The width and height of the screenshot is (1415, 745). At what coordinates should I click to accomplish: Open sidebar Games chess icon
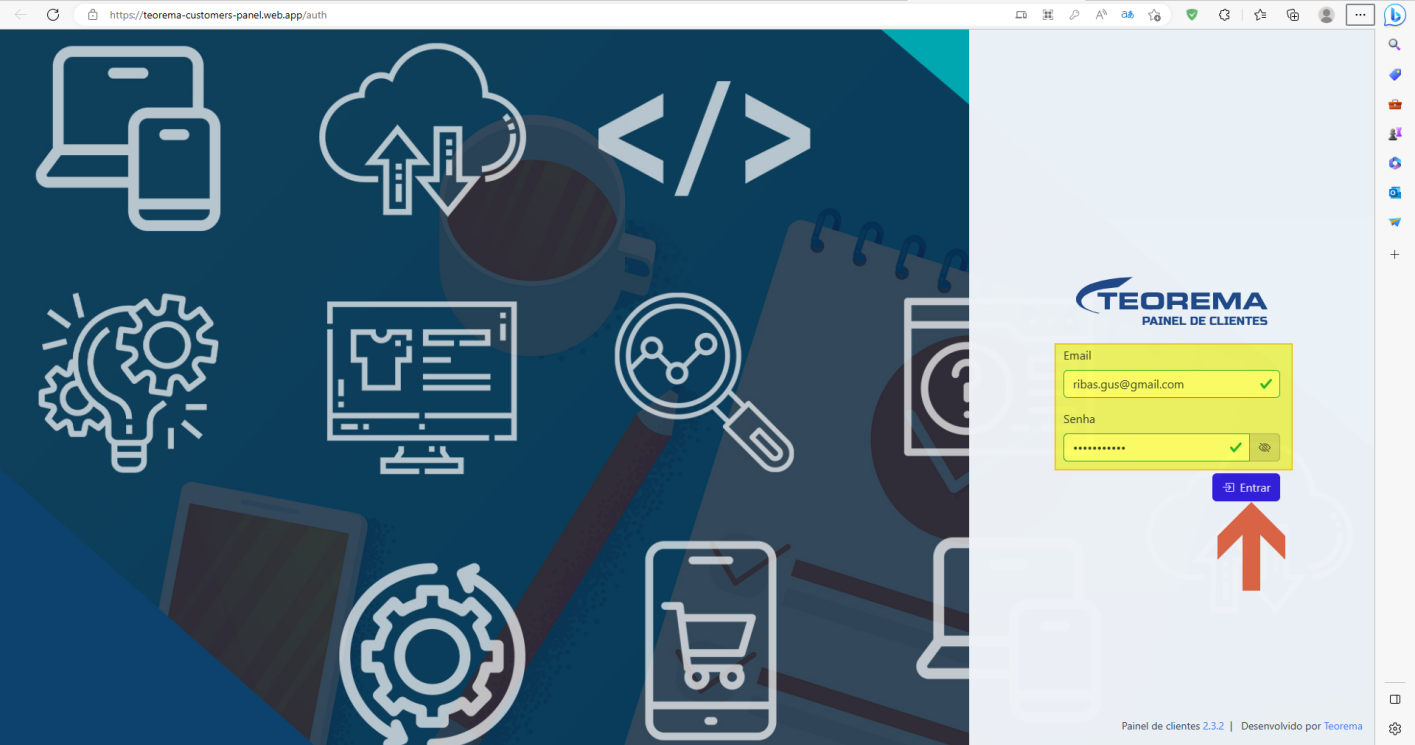coord(1395,133)
